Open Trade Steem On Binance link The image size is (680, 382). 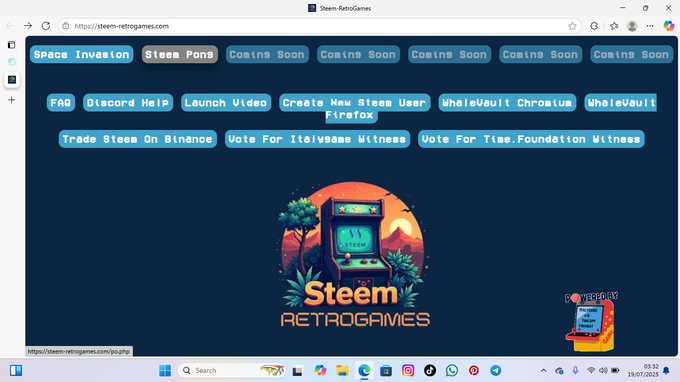pyautogui.click(x=137, y=139)
